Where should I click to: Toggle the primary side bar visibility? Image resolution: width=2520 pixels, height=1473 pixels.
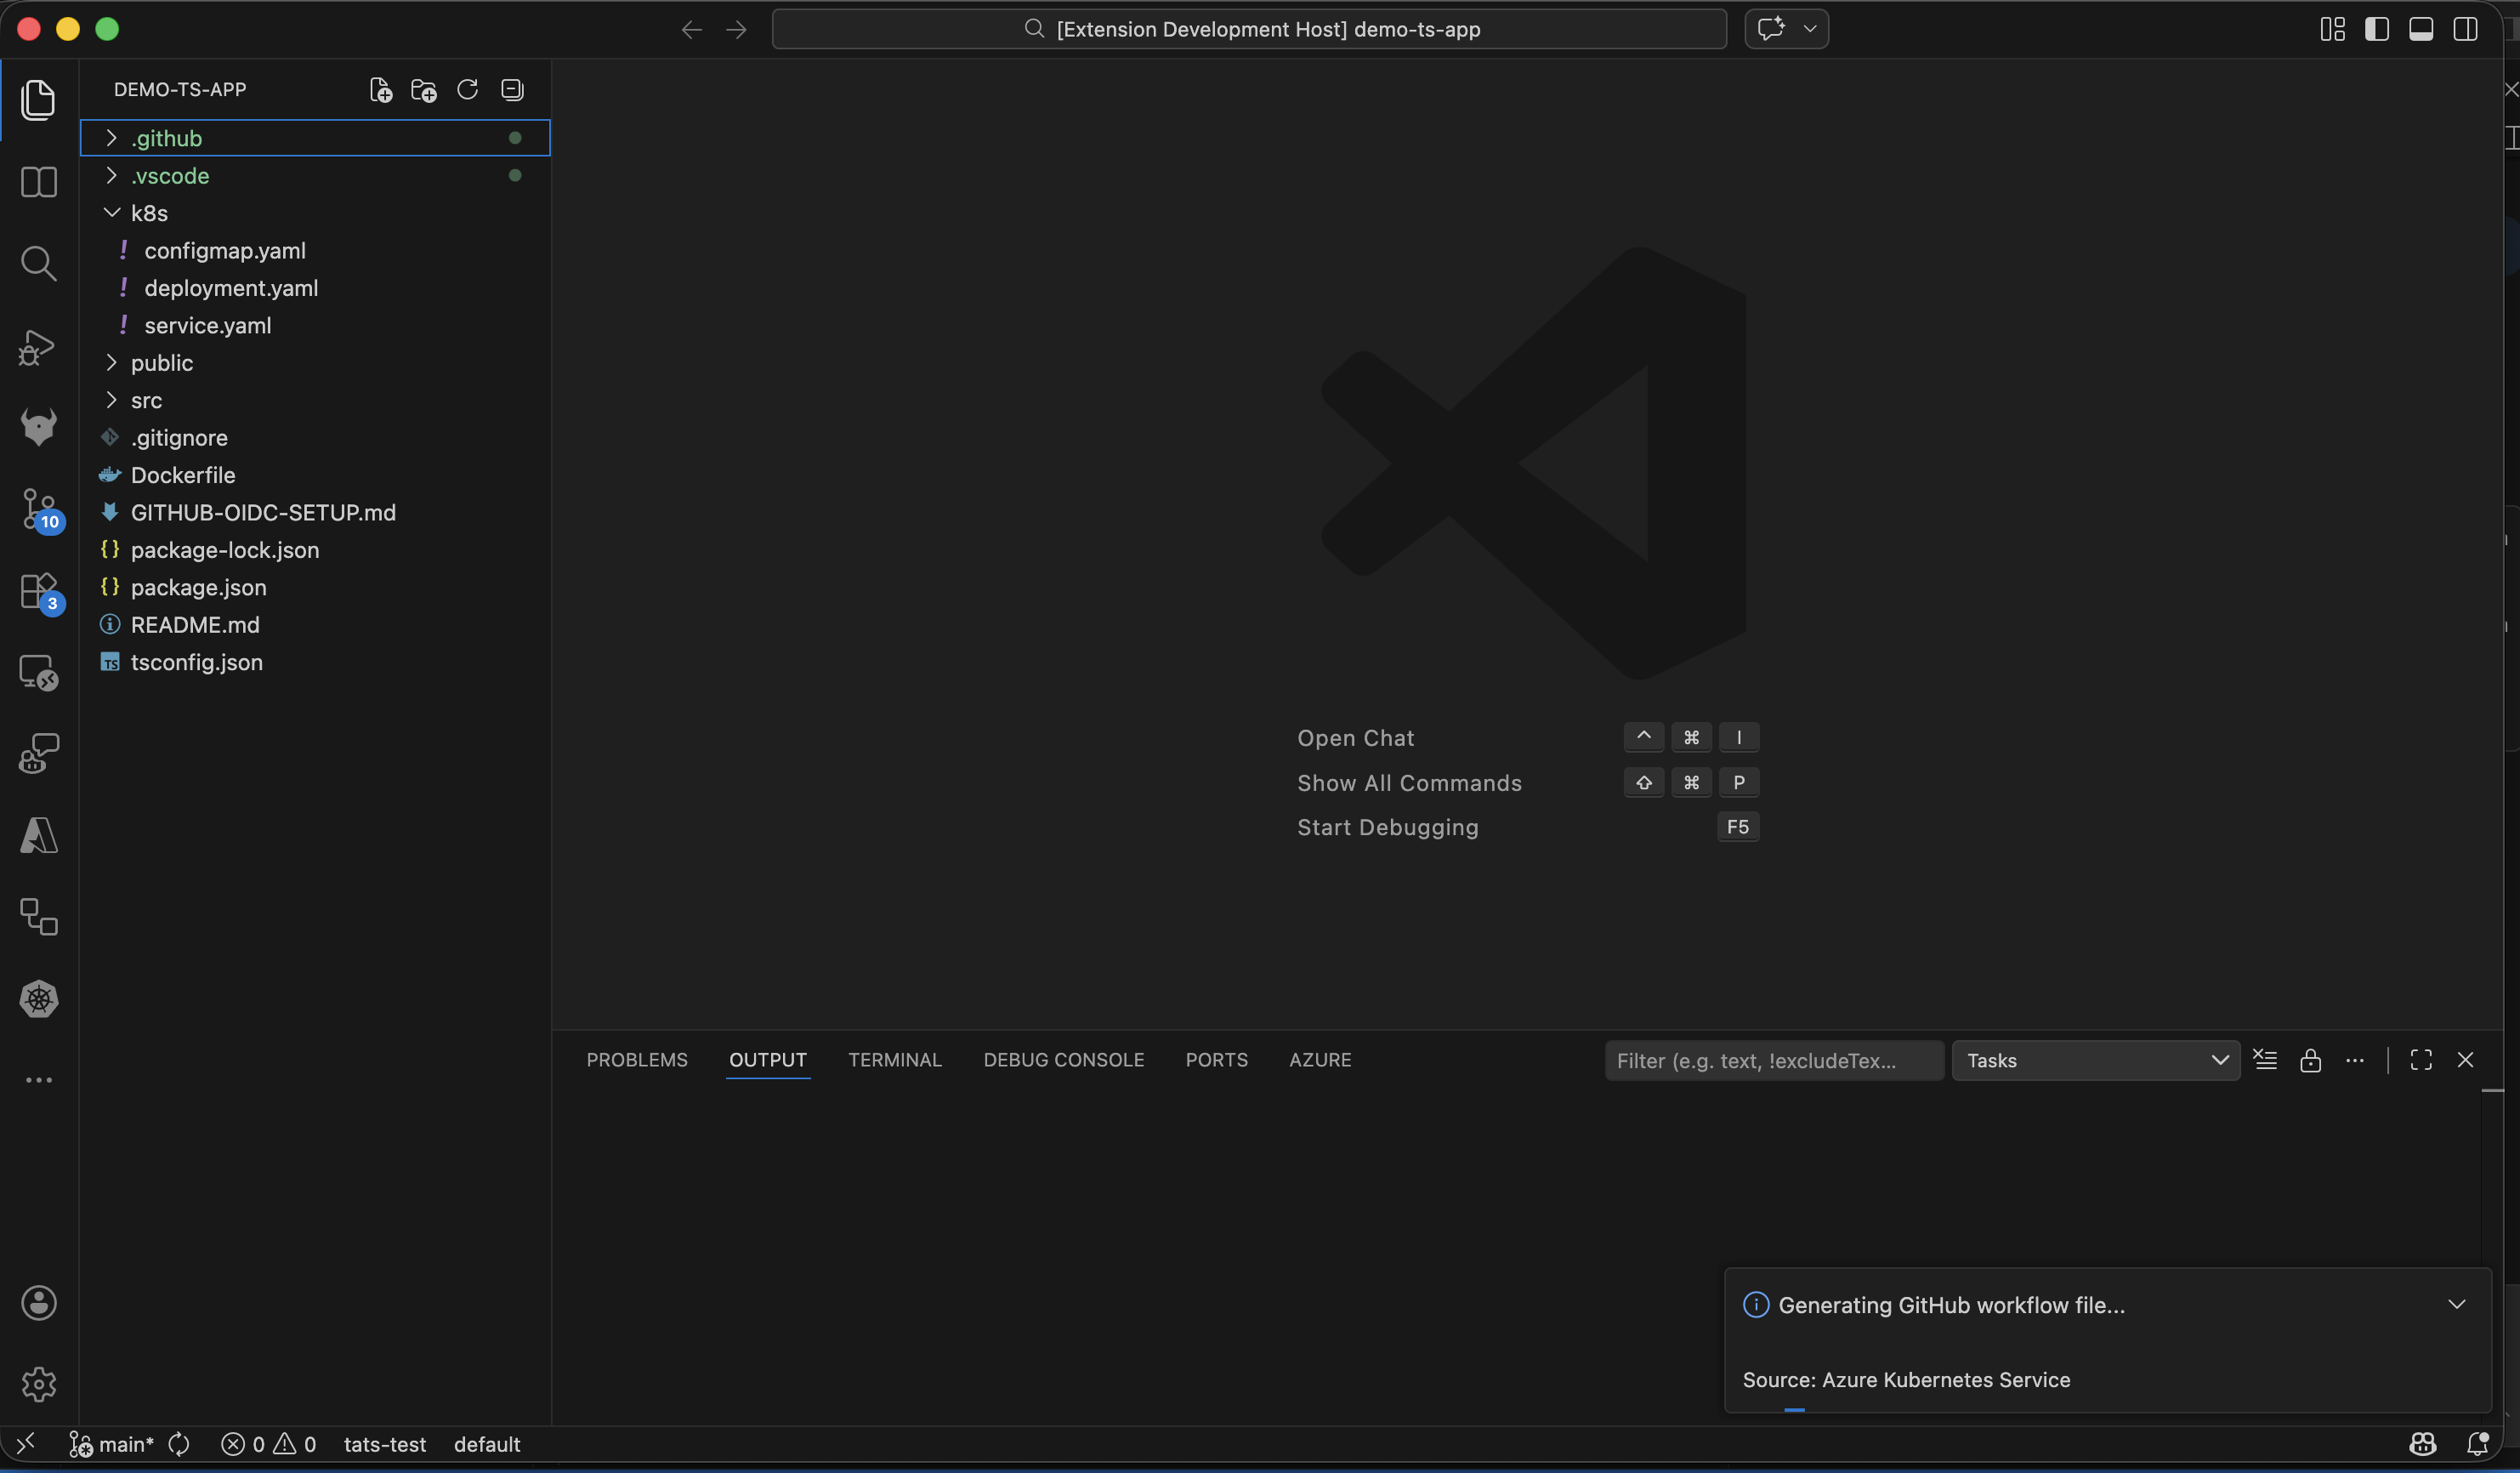(x=2377, y=29)
